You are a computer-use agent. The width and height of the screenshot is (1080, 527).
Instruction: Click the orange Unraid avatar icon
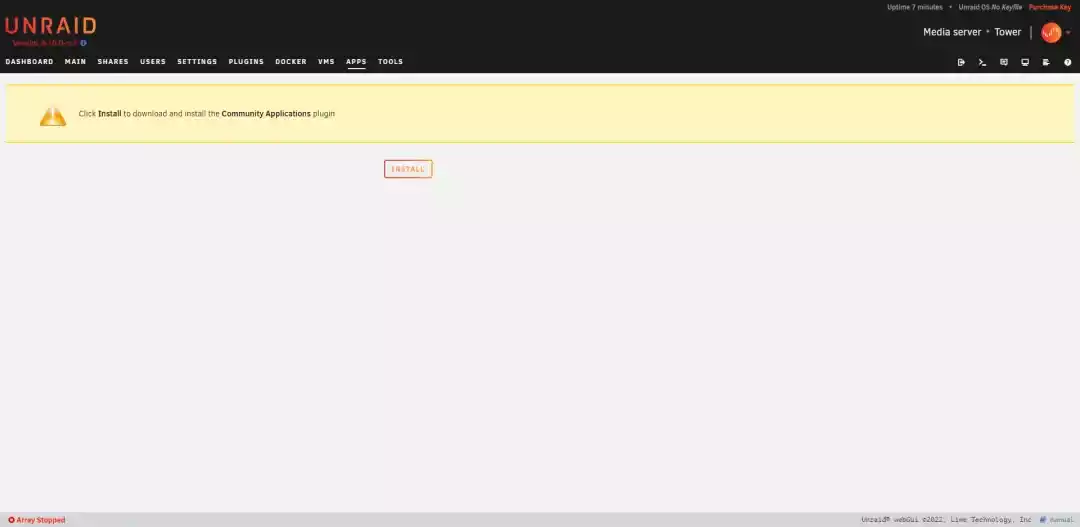tap(1050, 32)
